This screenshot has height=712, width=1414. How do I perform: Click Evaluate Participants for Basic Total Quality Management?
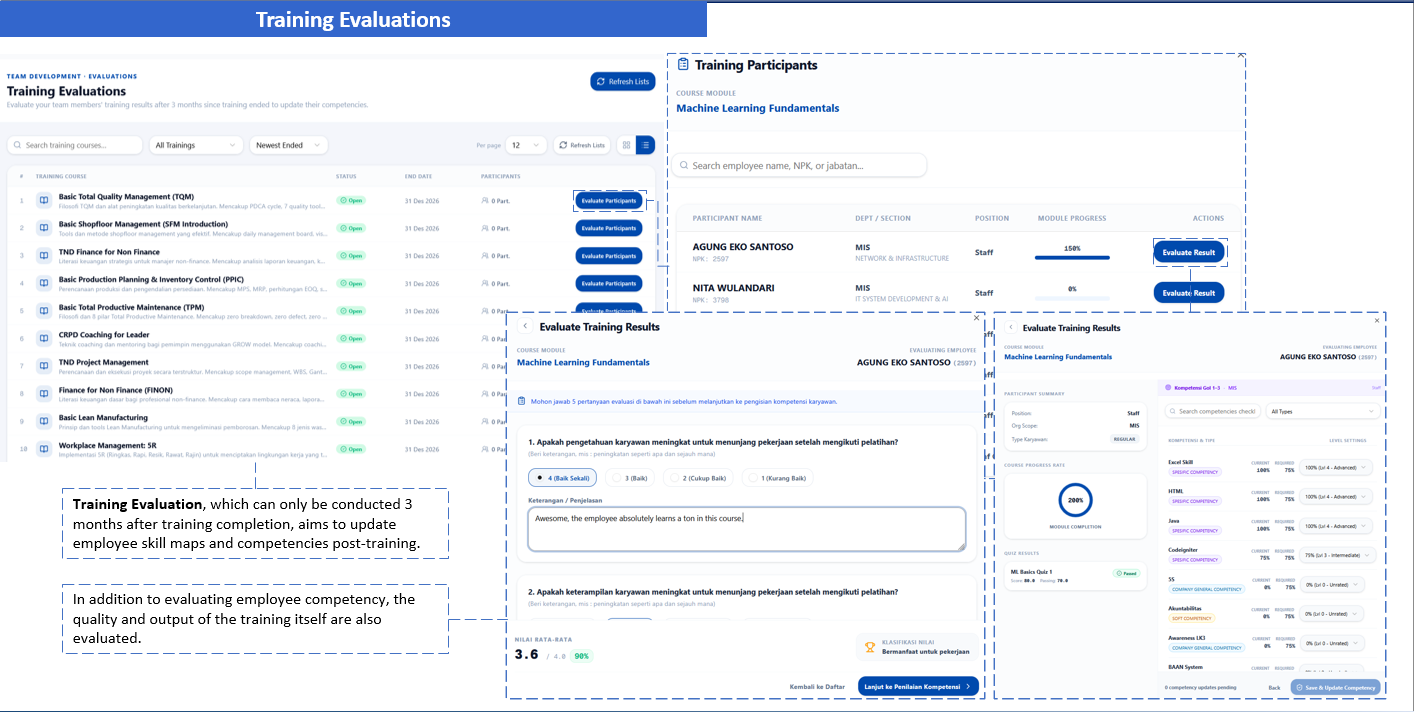click(x=609, y=200)
